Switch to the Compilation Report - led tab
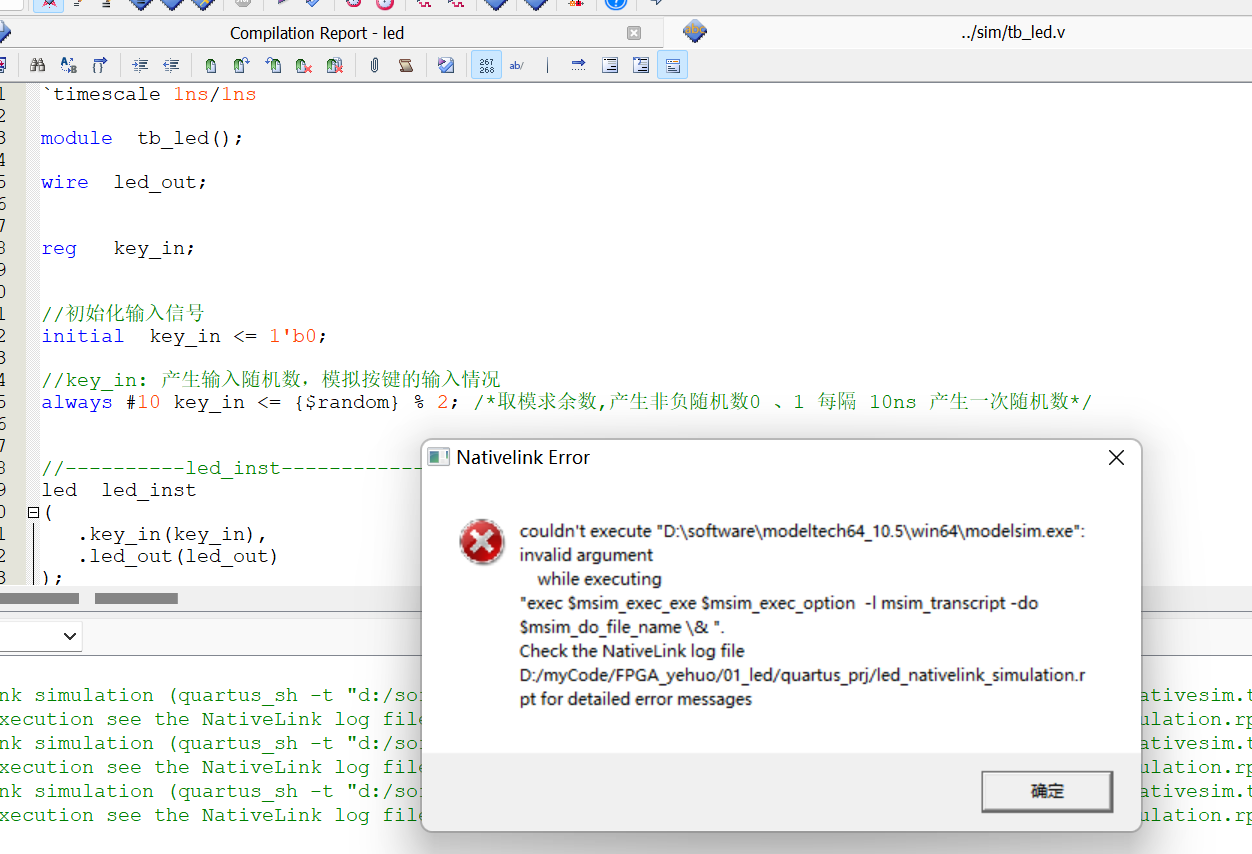The height and width of the screenshot is (854, 1252). [x=316, y=32]
